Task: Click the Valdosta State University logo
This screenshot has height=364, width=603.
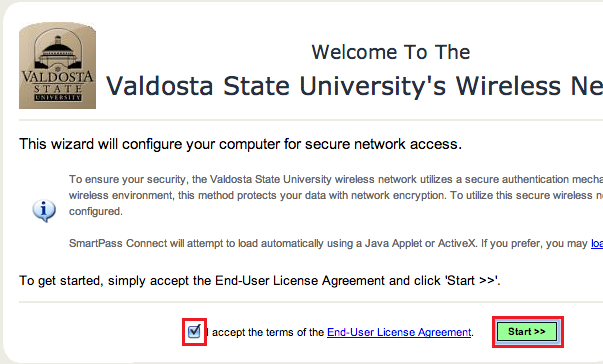Action: click(57, 65)
